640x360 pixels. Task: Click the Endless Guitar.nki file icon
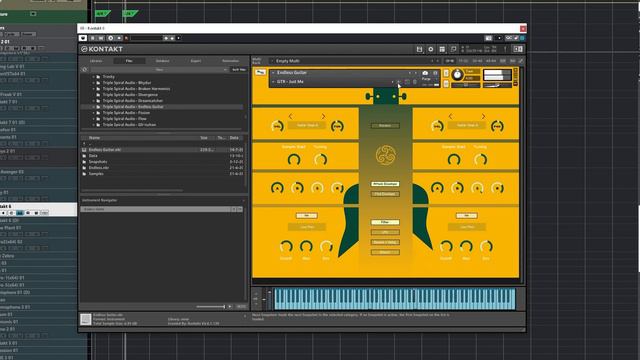(x=84, y=150)
